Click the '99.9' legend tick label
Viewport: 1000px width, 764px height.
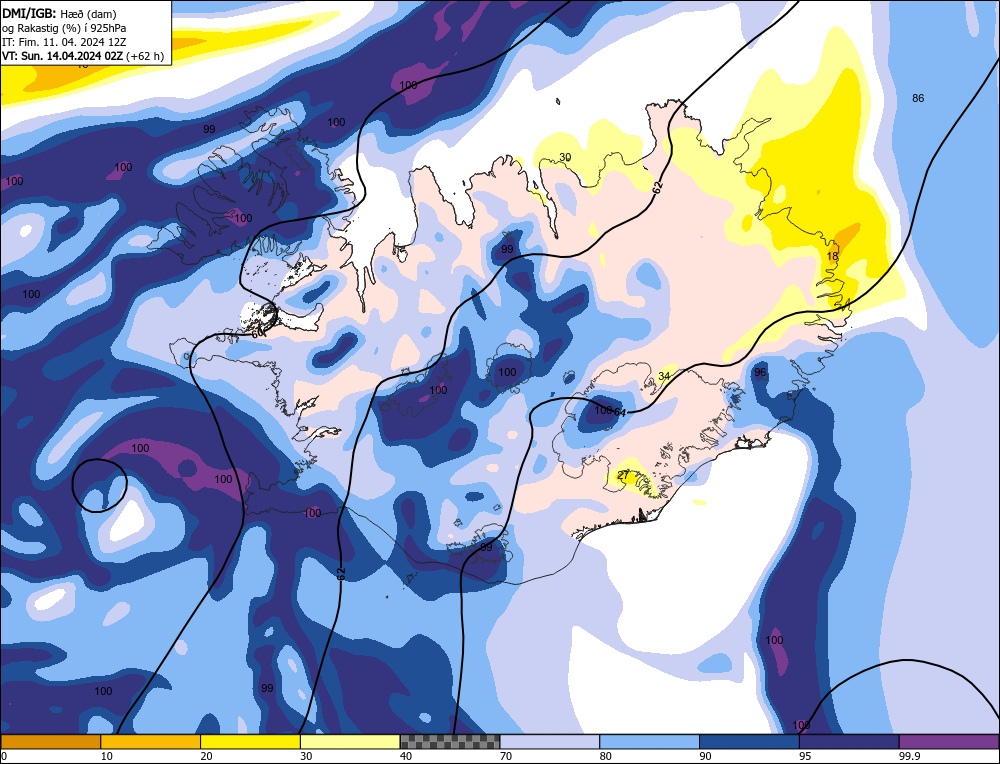click(x=909, y=756)
